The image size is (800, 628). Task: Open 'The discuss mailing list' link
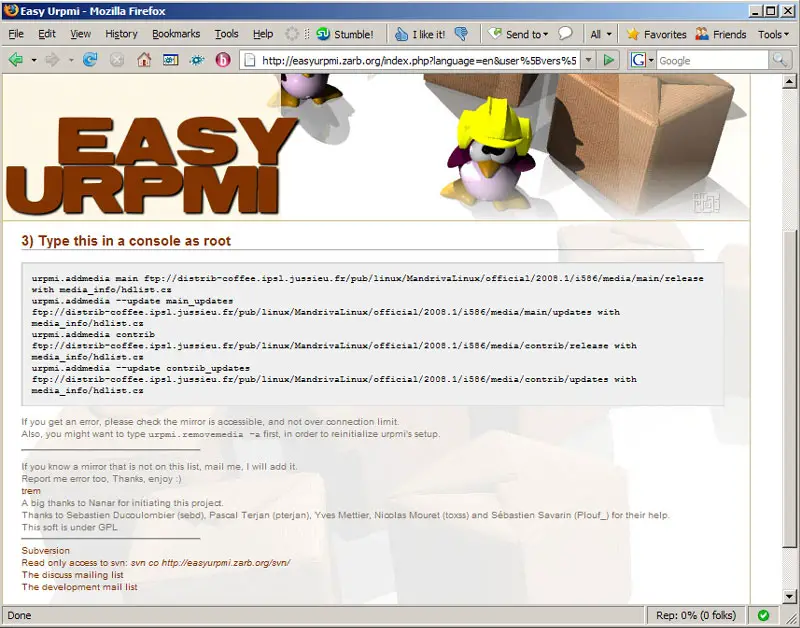tap(72, 575)
